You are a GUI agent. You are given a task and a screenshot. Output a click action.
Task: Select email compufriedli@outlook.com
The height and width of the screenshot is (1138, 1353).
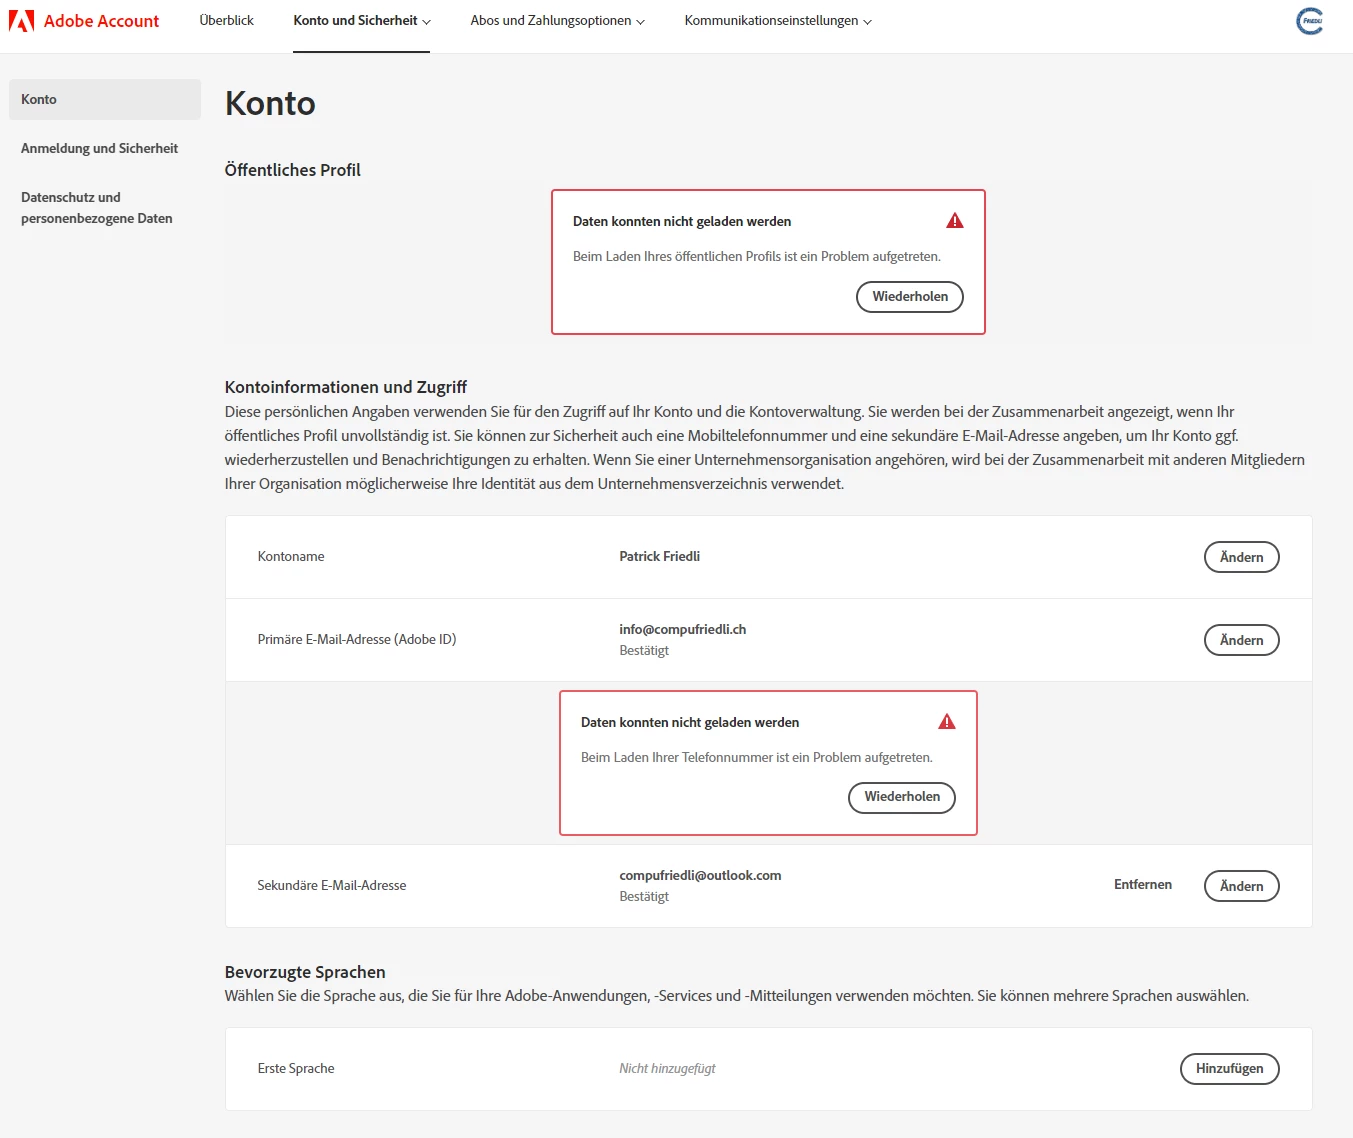point(700,876)
